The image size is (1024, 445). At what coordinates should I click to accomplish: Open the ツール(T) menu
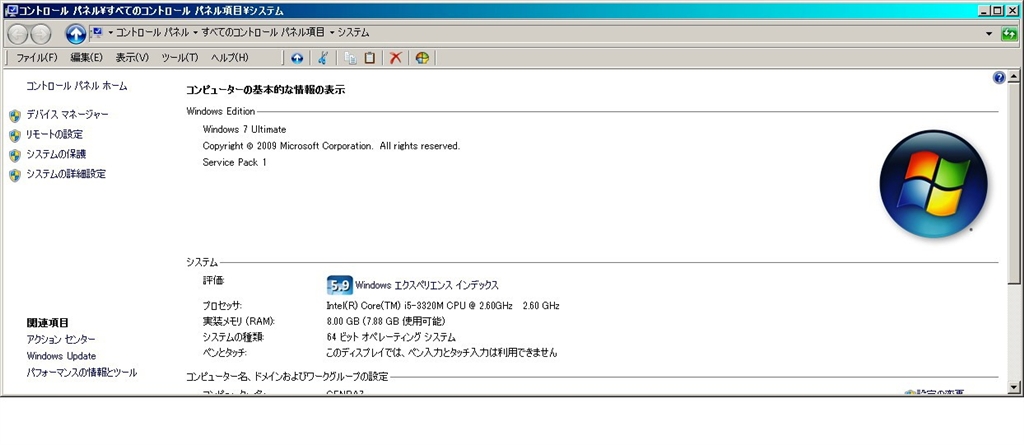click(x=180, y=58)
